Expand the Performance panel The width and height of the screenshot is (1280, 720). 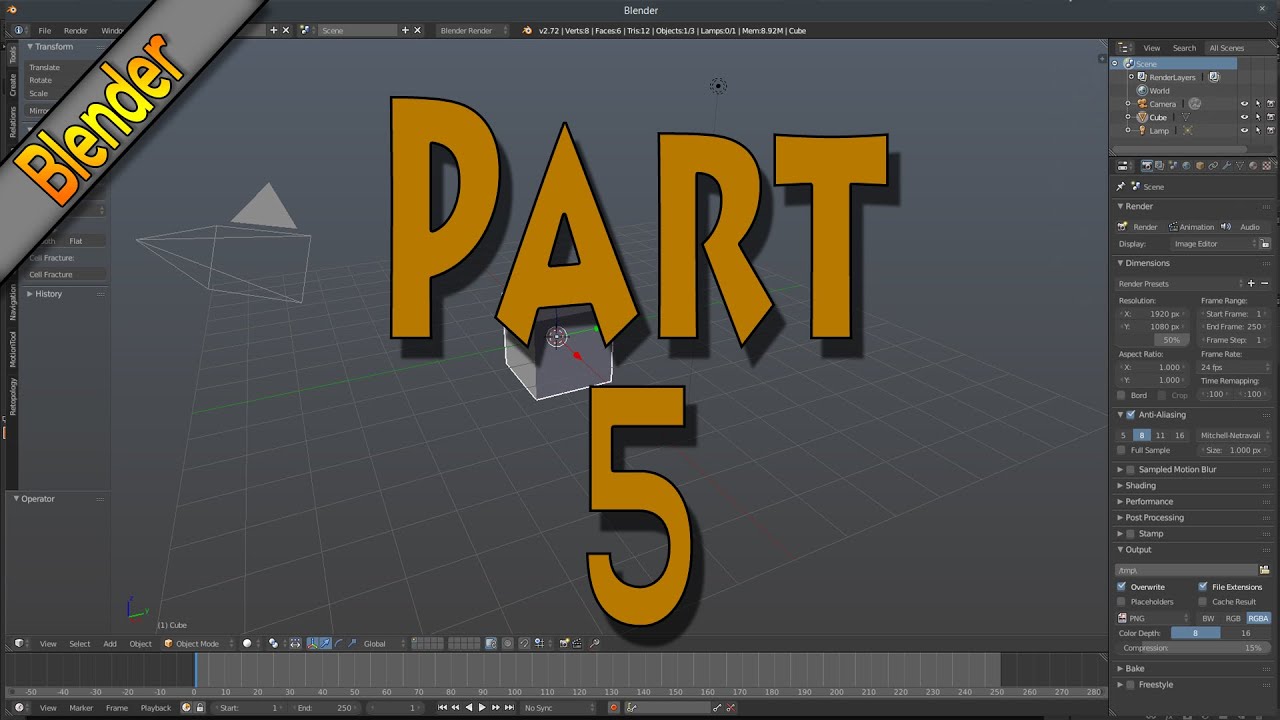point(1149,501)
